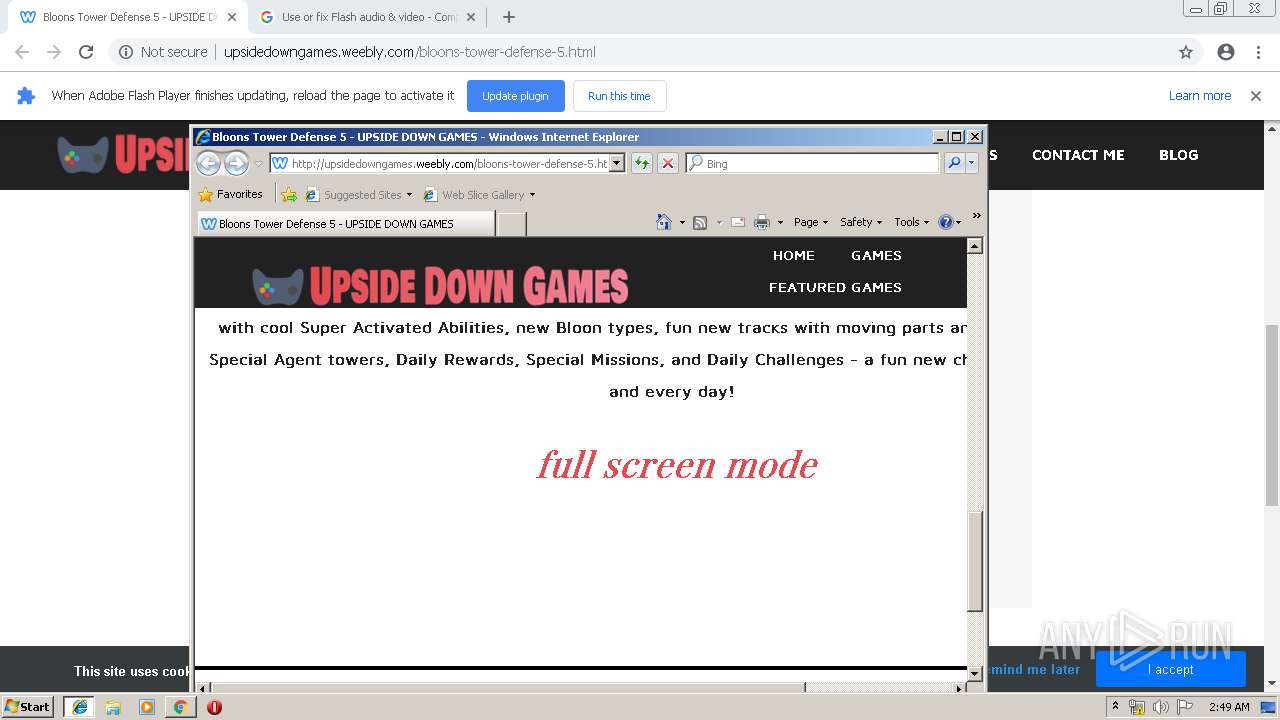Open the Start menu
Viewport: 1280px width, 720px height.
[28, 707]
